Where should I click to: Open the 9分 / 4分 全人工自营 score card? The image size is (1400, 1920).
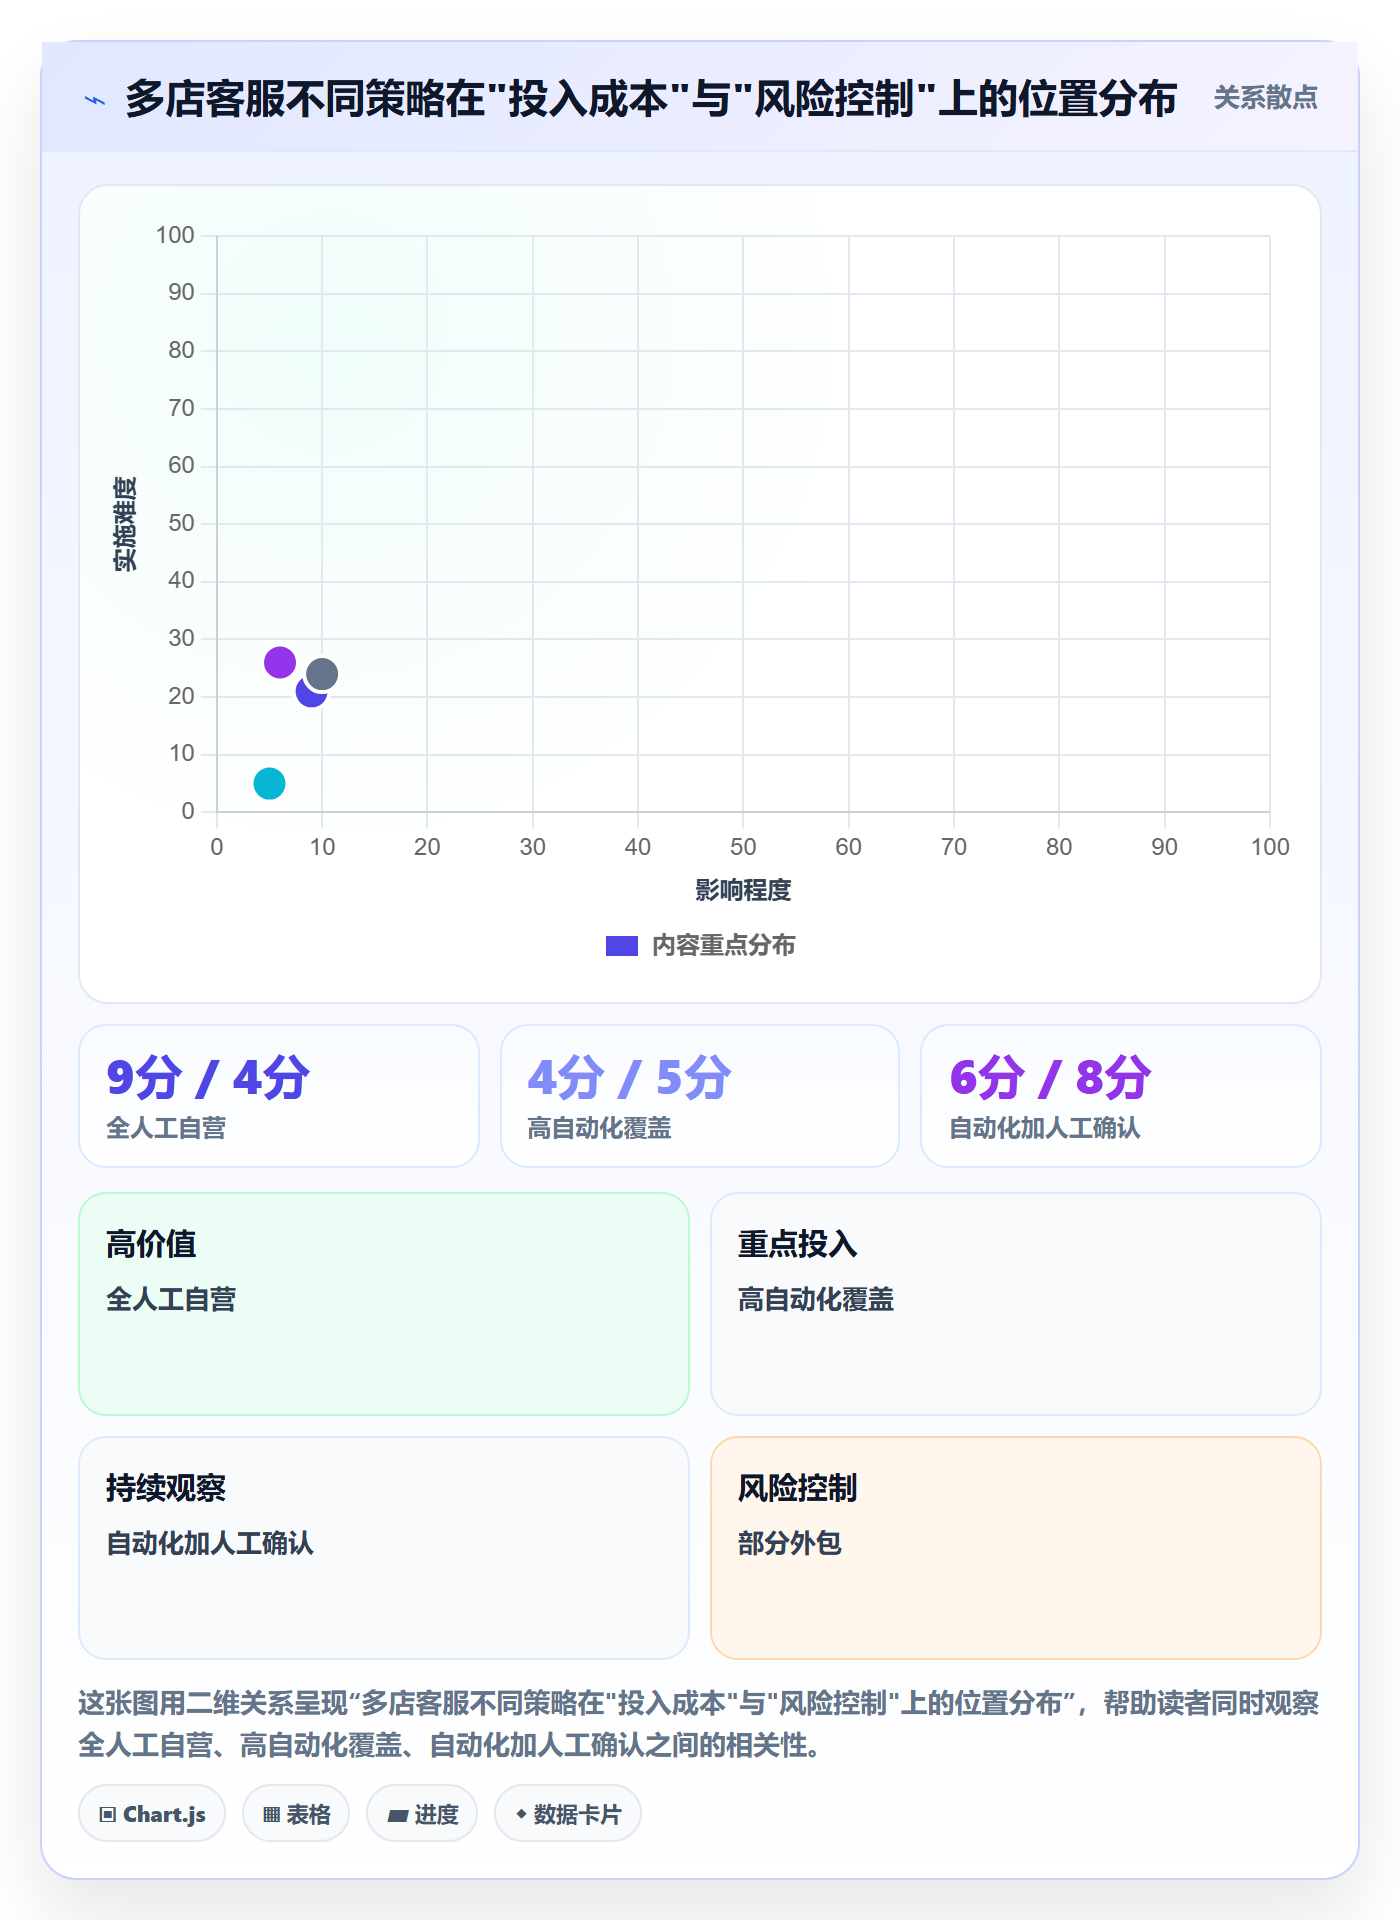click(x=279, y=1096)
